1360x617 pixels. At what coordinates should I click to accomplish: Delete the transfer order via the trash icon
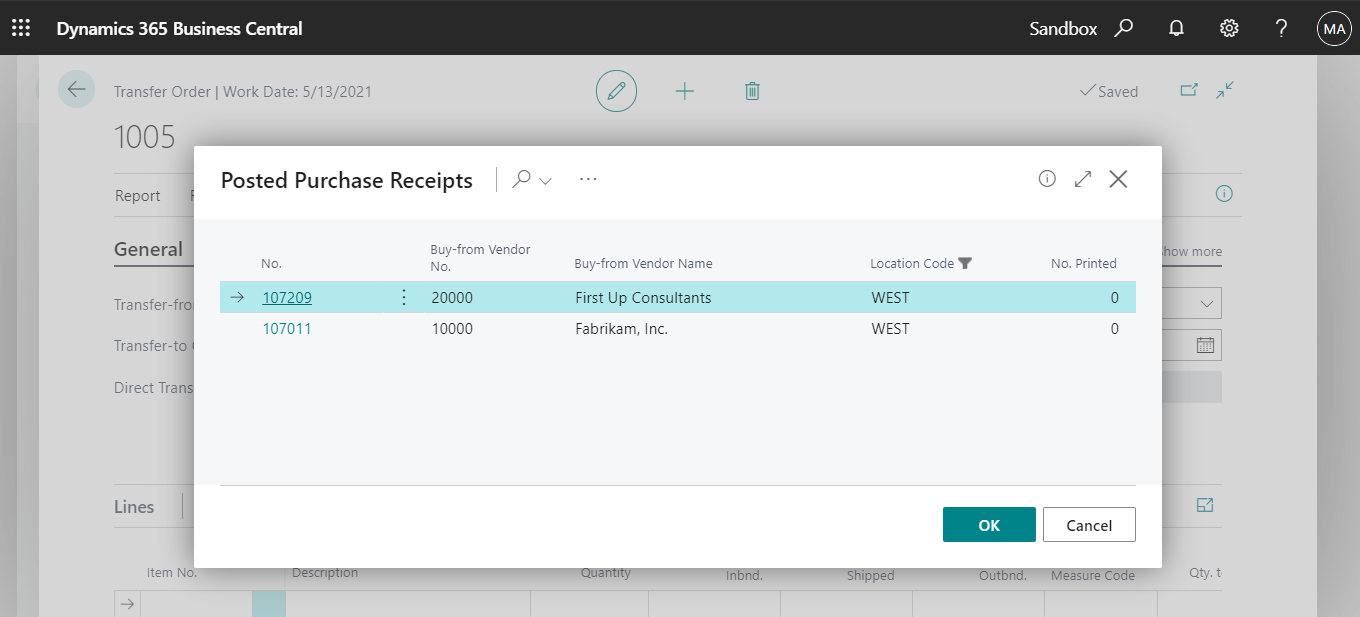click(751, 90)
